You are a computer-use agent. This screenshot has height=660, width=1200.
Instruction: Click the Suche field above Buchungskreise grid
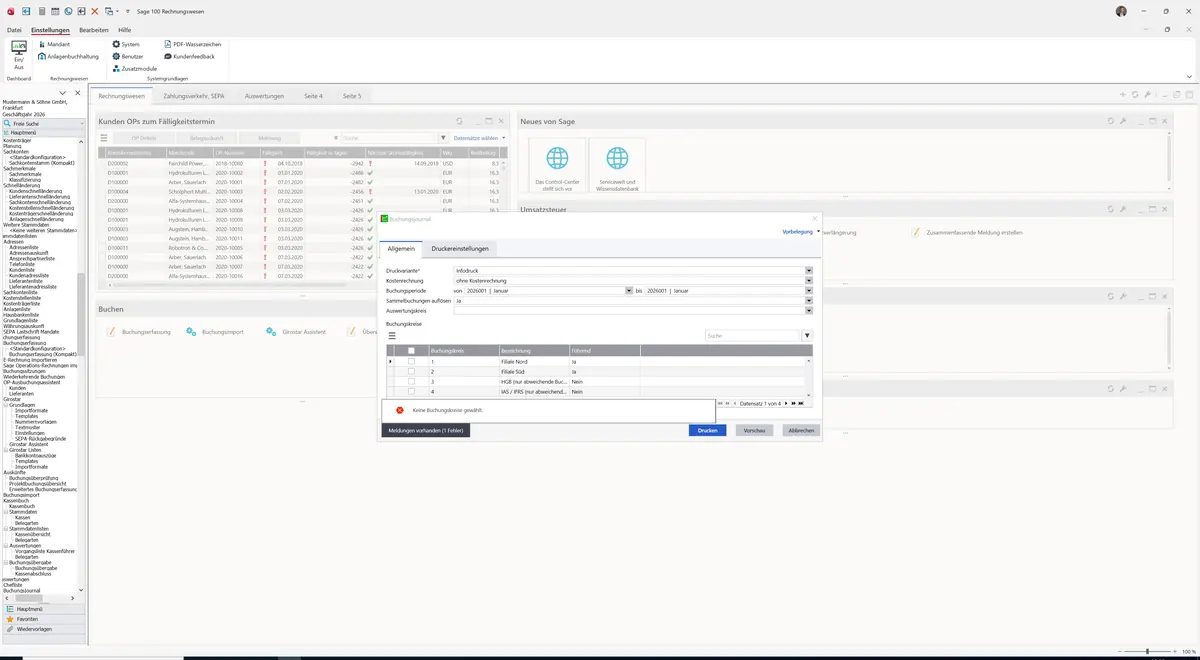751,336
